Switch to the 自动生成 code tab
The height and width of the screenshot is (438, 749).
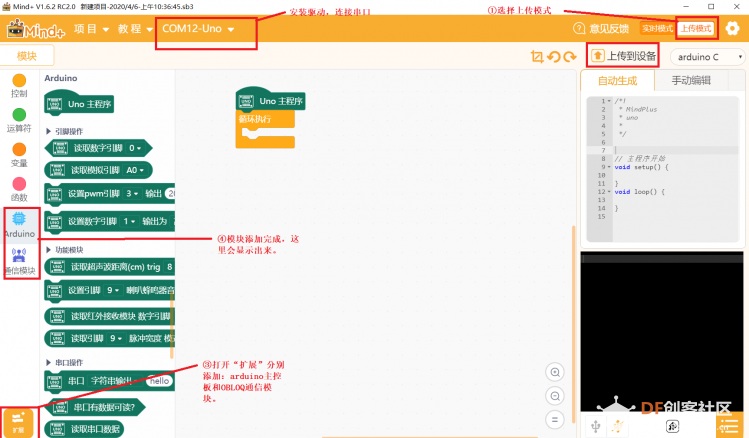click(x=617, y=81)
